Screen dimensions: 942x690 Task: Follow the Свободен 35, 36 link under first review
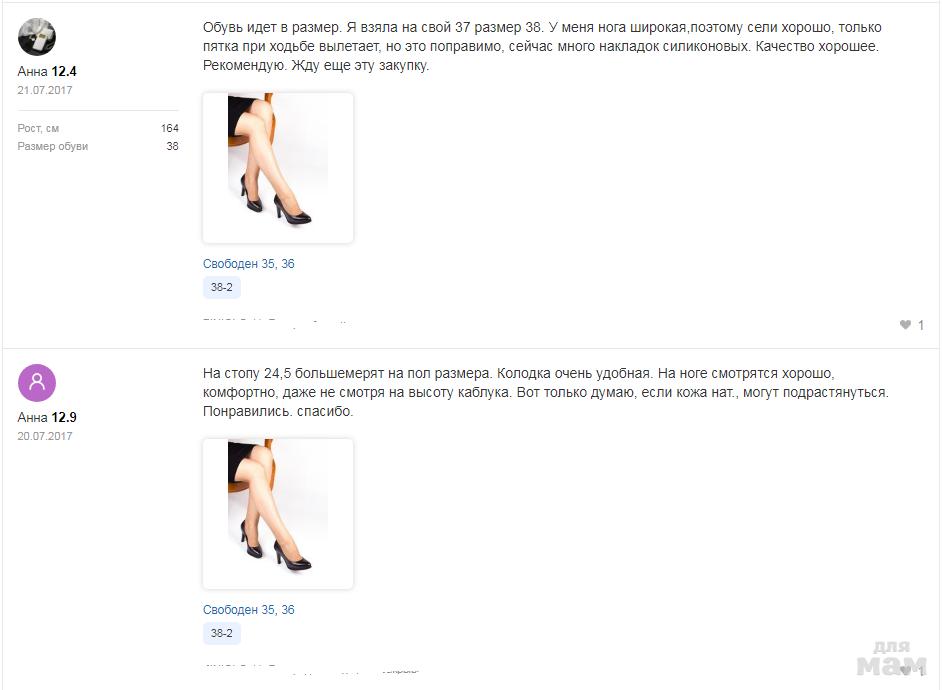[x=249, y=264]
